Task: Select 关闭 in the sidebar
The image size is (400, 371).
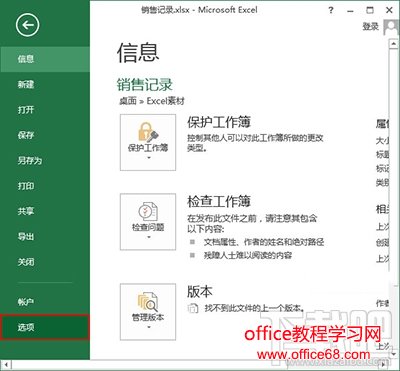Action: (x=45, y=262)
